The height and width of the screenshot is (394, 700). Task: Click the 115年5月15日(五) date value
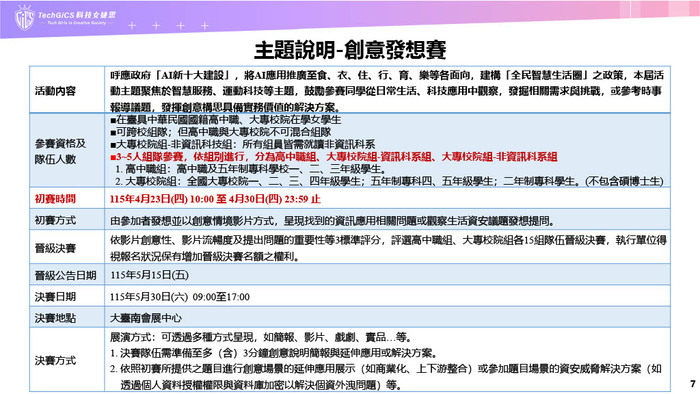pyautogui.click(x=149, y=275)
